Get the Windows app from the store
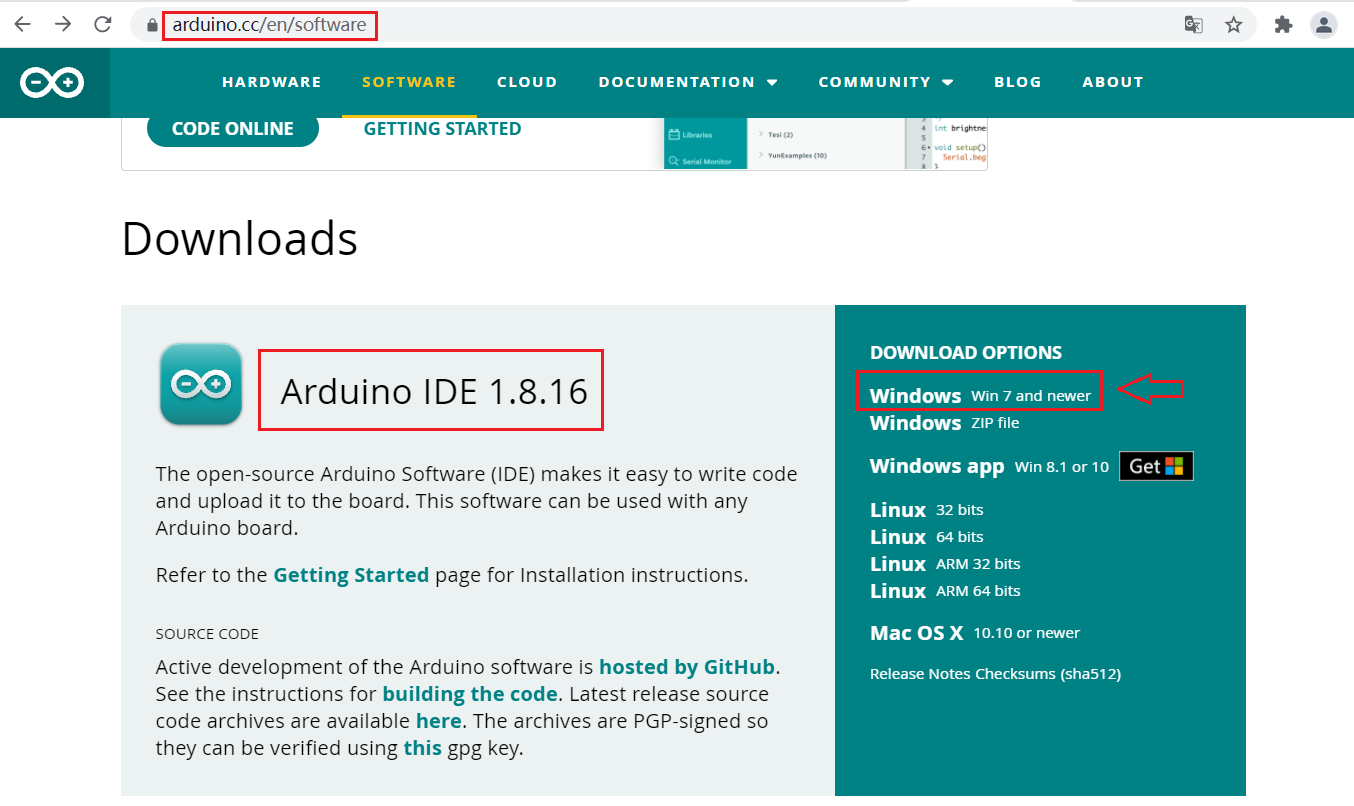This screenshot has height=806, width=1354. pos(1156,466)
